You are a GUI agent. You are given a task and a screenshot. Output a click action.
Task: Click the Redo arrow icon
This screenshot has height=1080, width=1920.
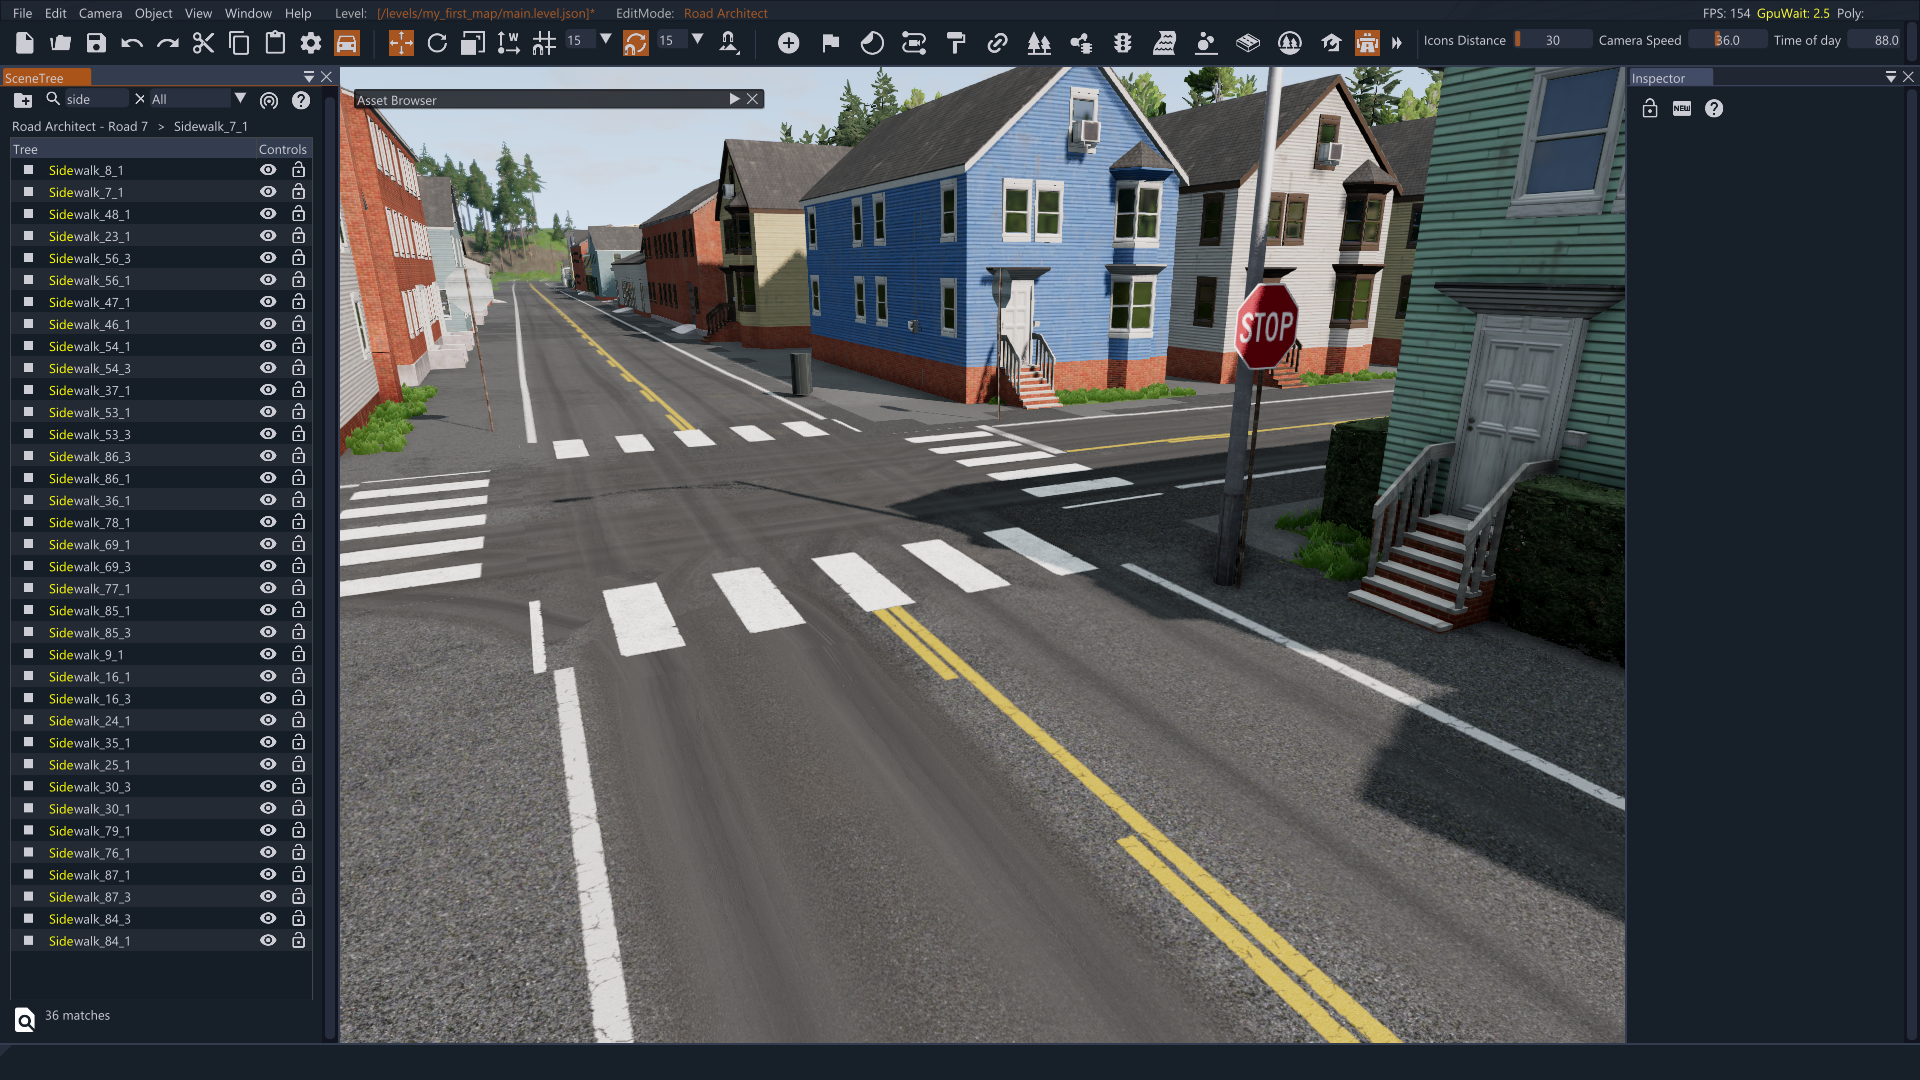coord(168,42)
